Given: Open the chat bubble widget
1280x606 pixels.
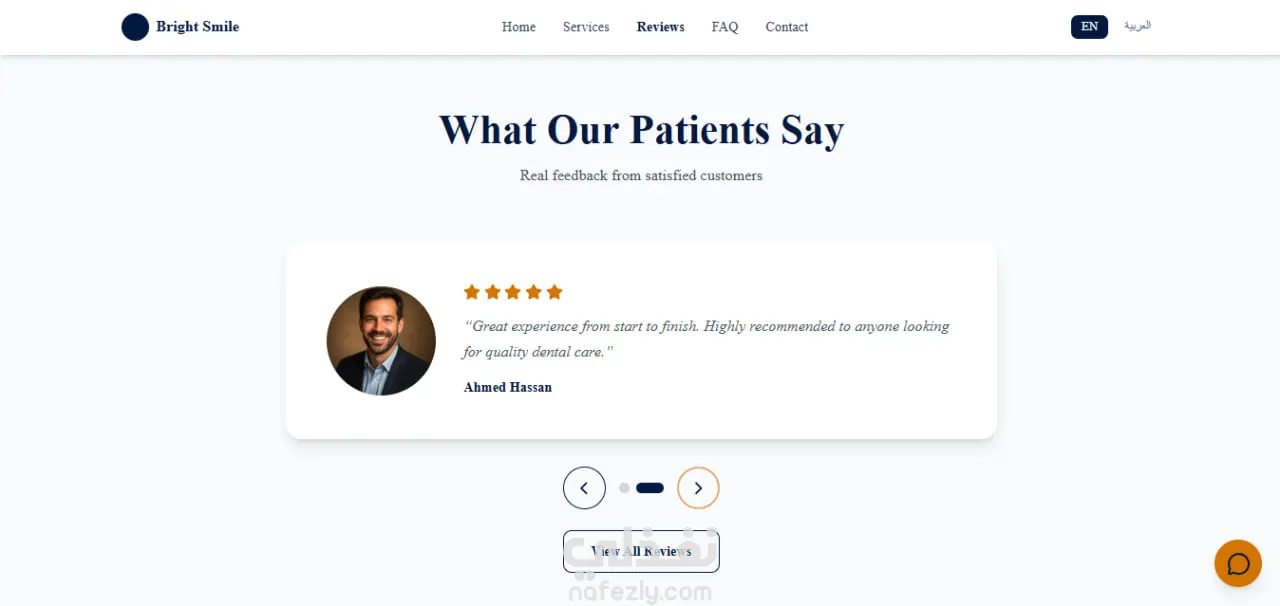Looking at the screenshot, I should (x=1238, y=563).
